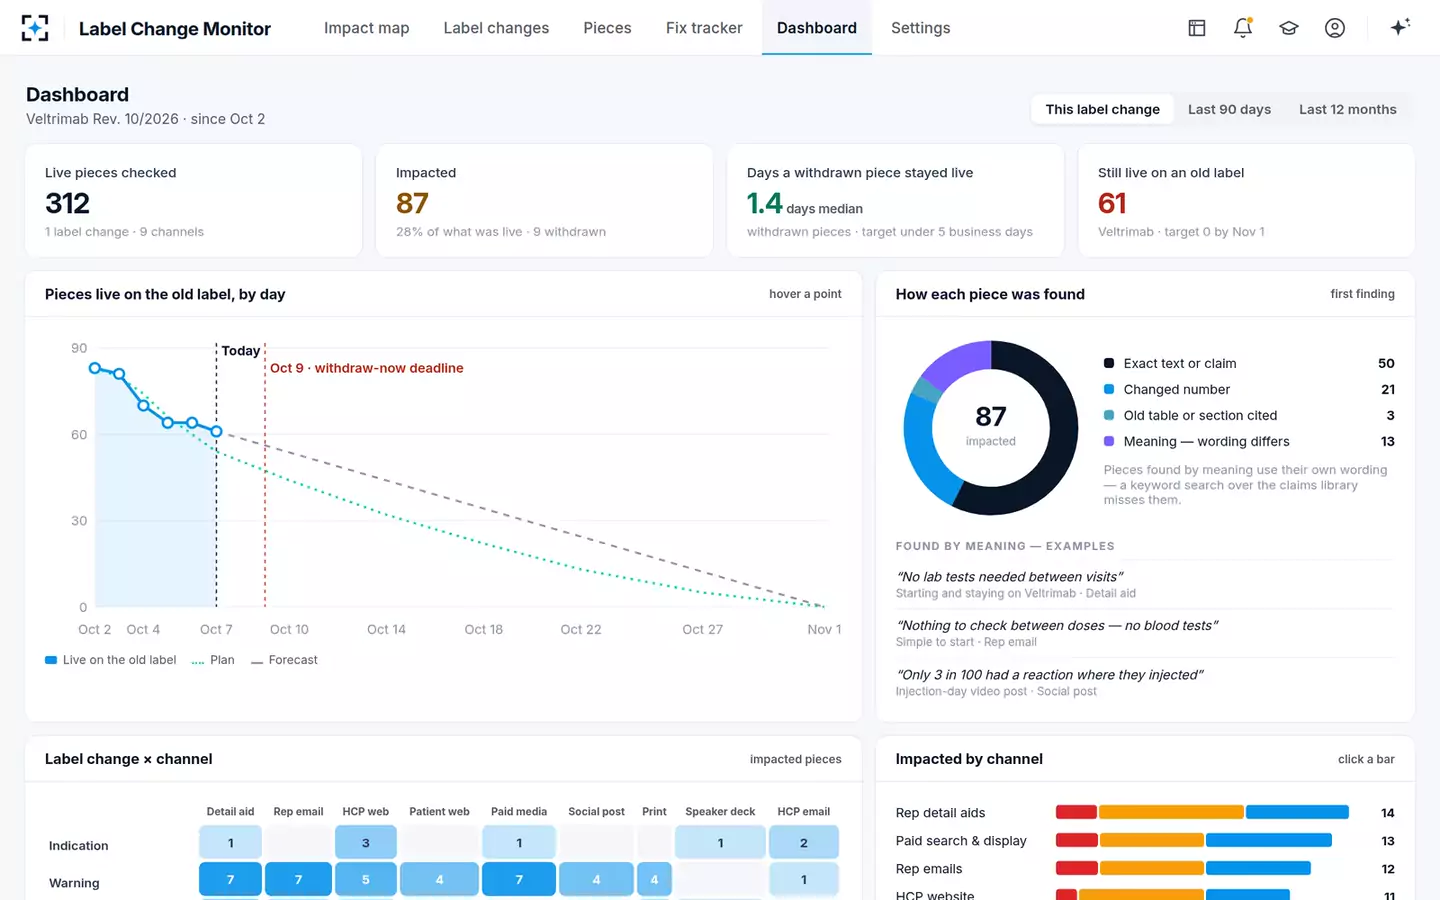This screenshot has width=1440, height=900.
Task: Open the Label changes tab
Action: 496,28
